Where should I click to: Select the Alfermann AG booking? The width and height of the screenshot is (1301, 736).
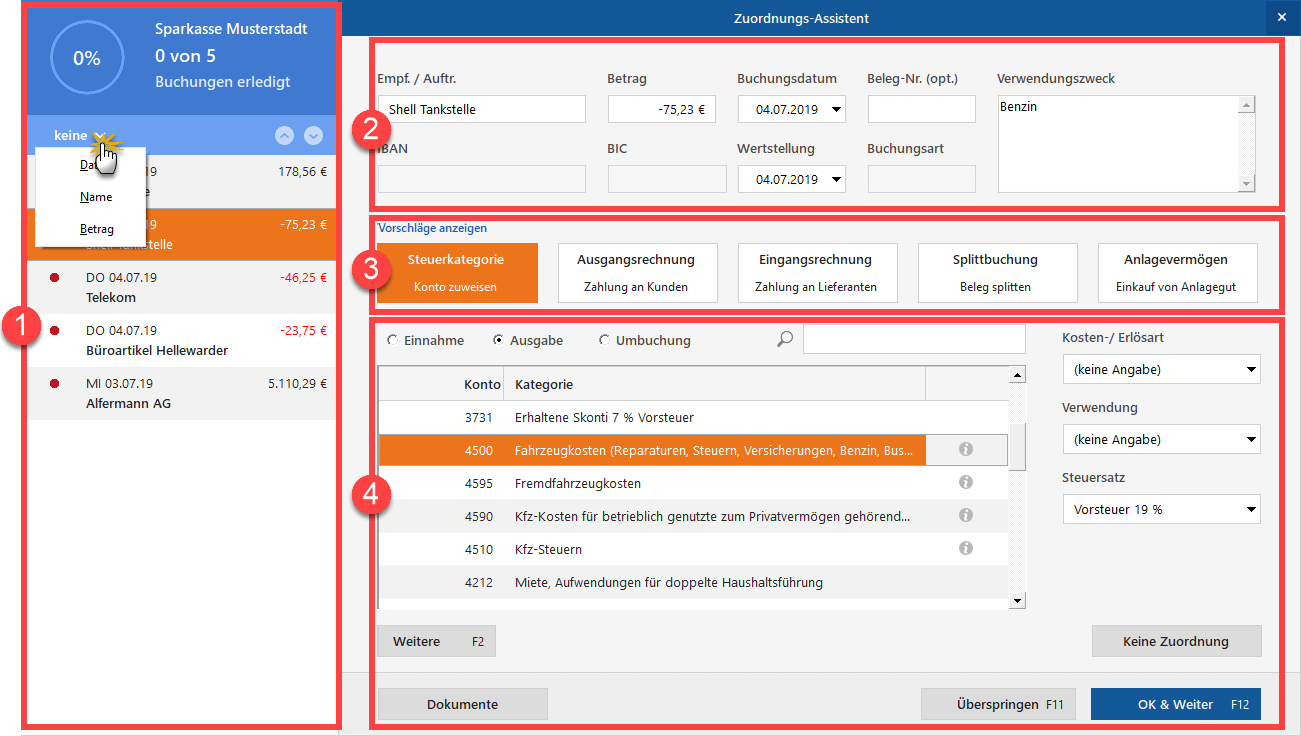click(x=181, y=393)
